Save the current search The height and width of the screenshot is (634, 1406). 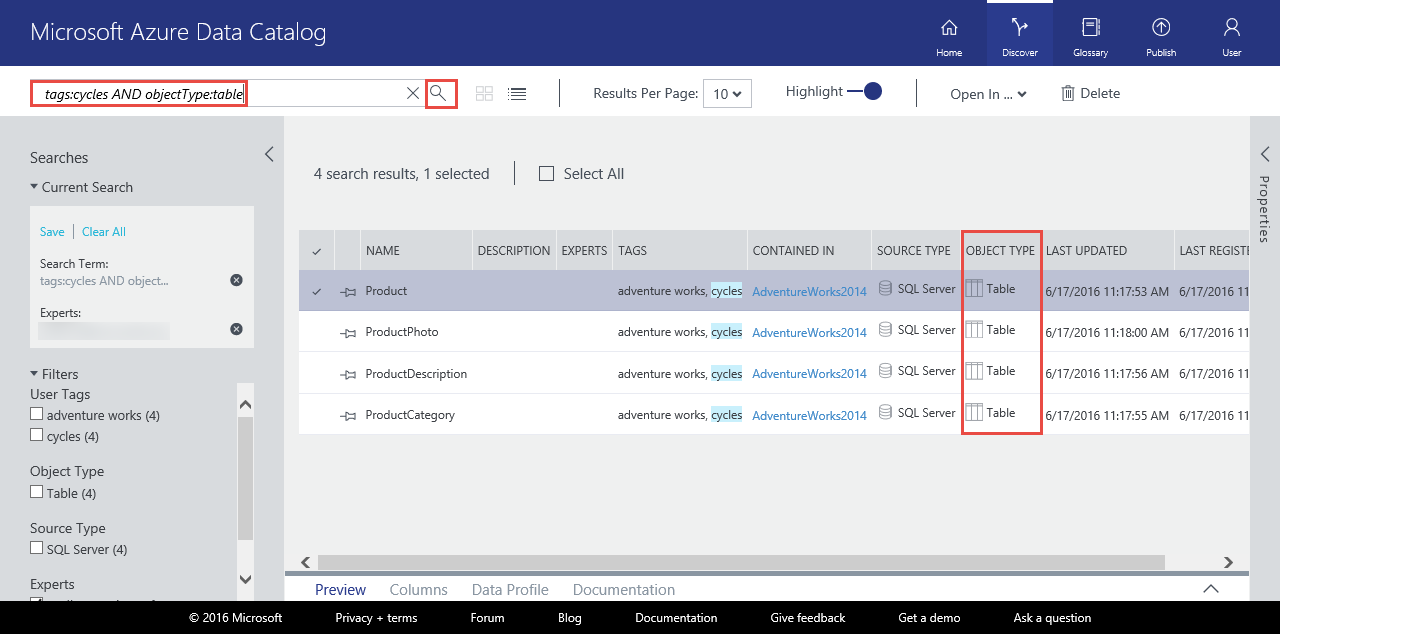pyautogui.click(x=52, y=232)
